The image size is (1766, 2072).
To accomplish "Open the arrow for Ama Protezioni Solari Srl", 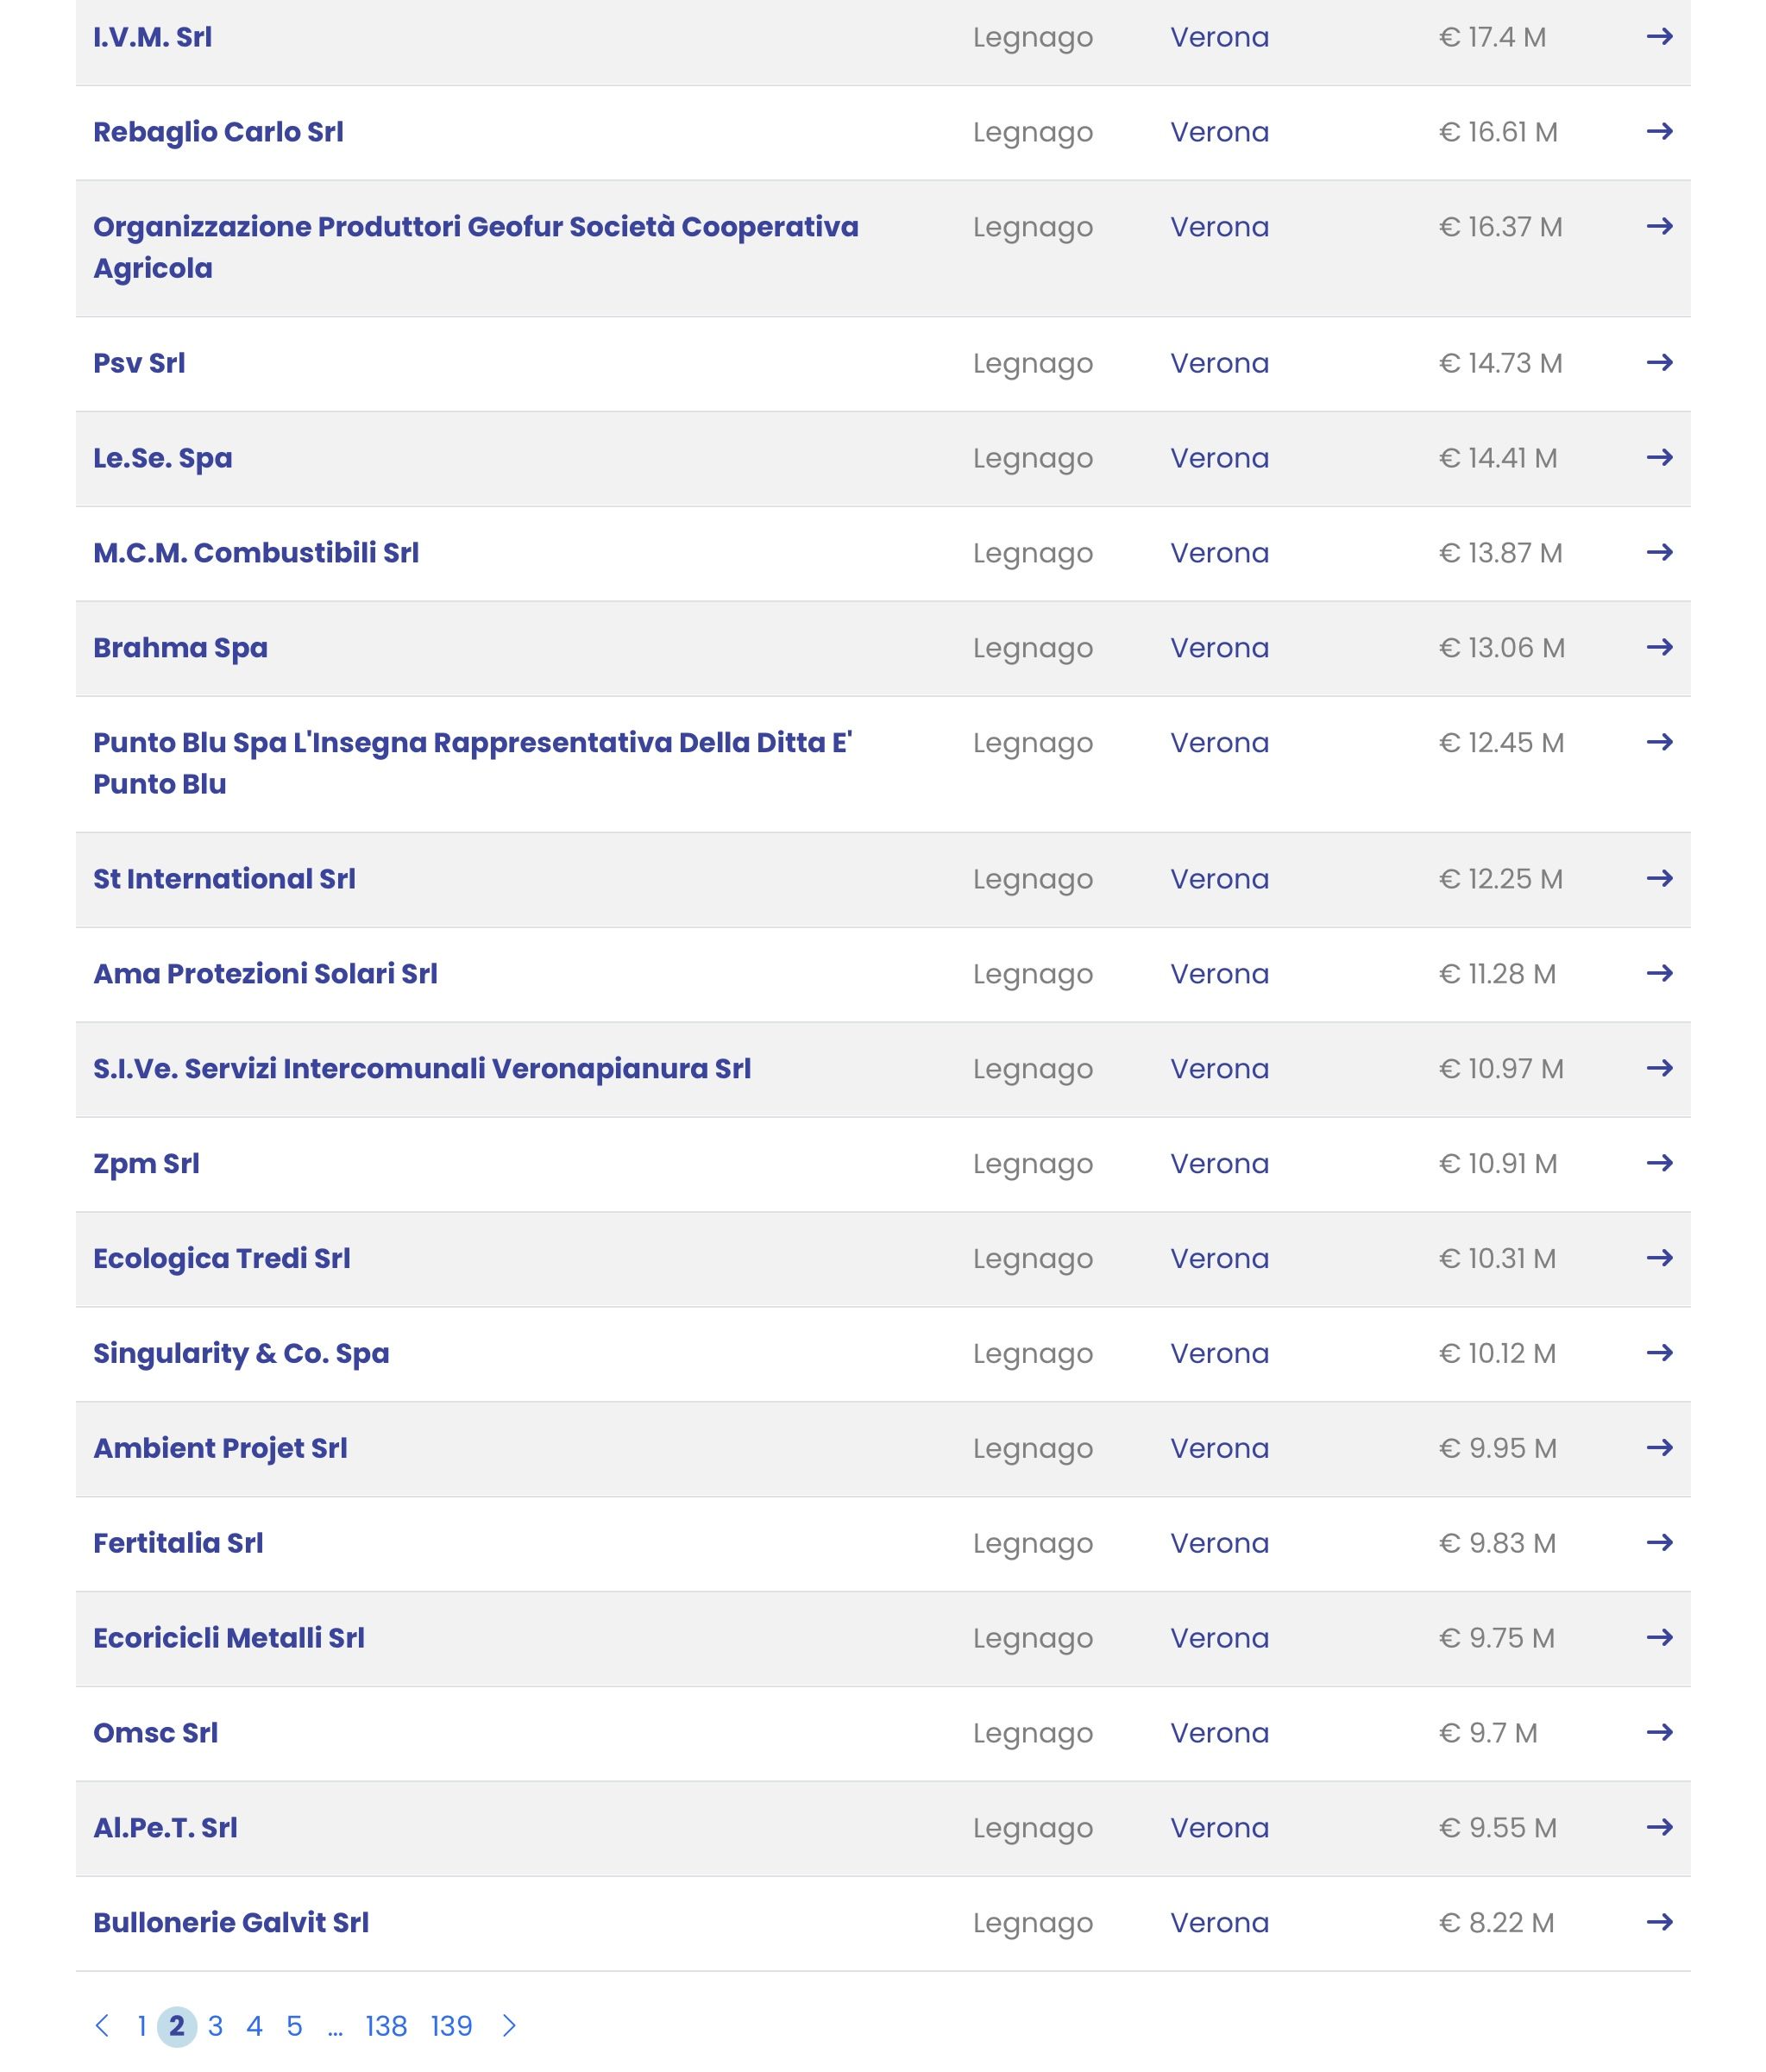I will pyautogui.click(x=1659, y=974).
